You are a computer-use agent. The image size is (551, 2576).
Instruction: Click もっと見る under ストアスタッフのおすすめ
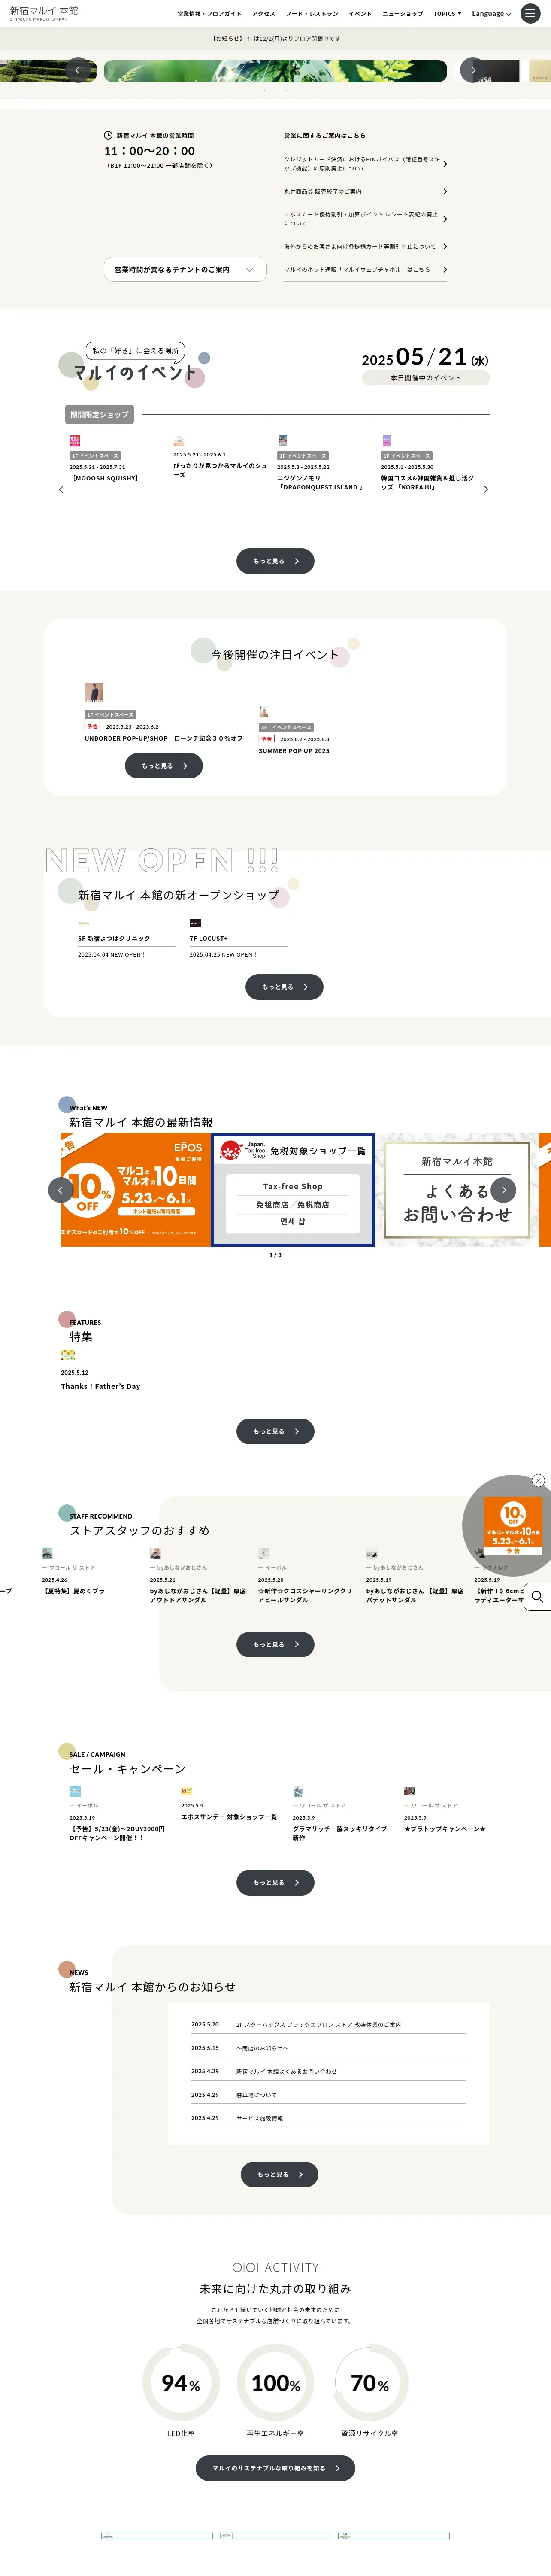point(275,1645)
